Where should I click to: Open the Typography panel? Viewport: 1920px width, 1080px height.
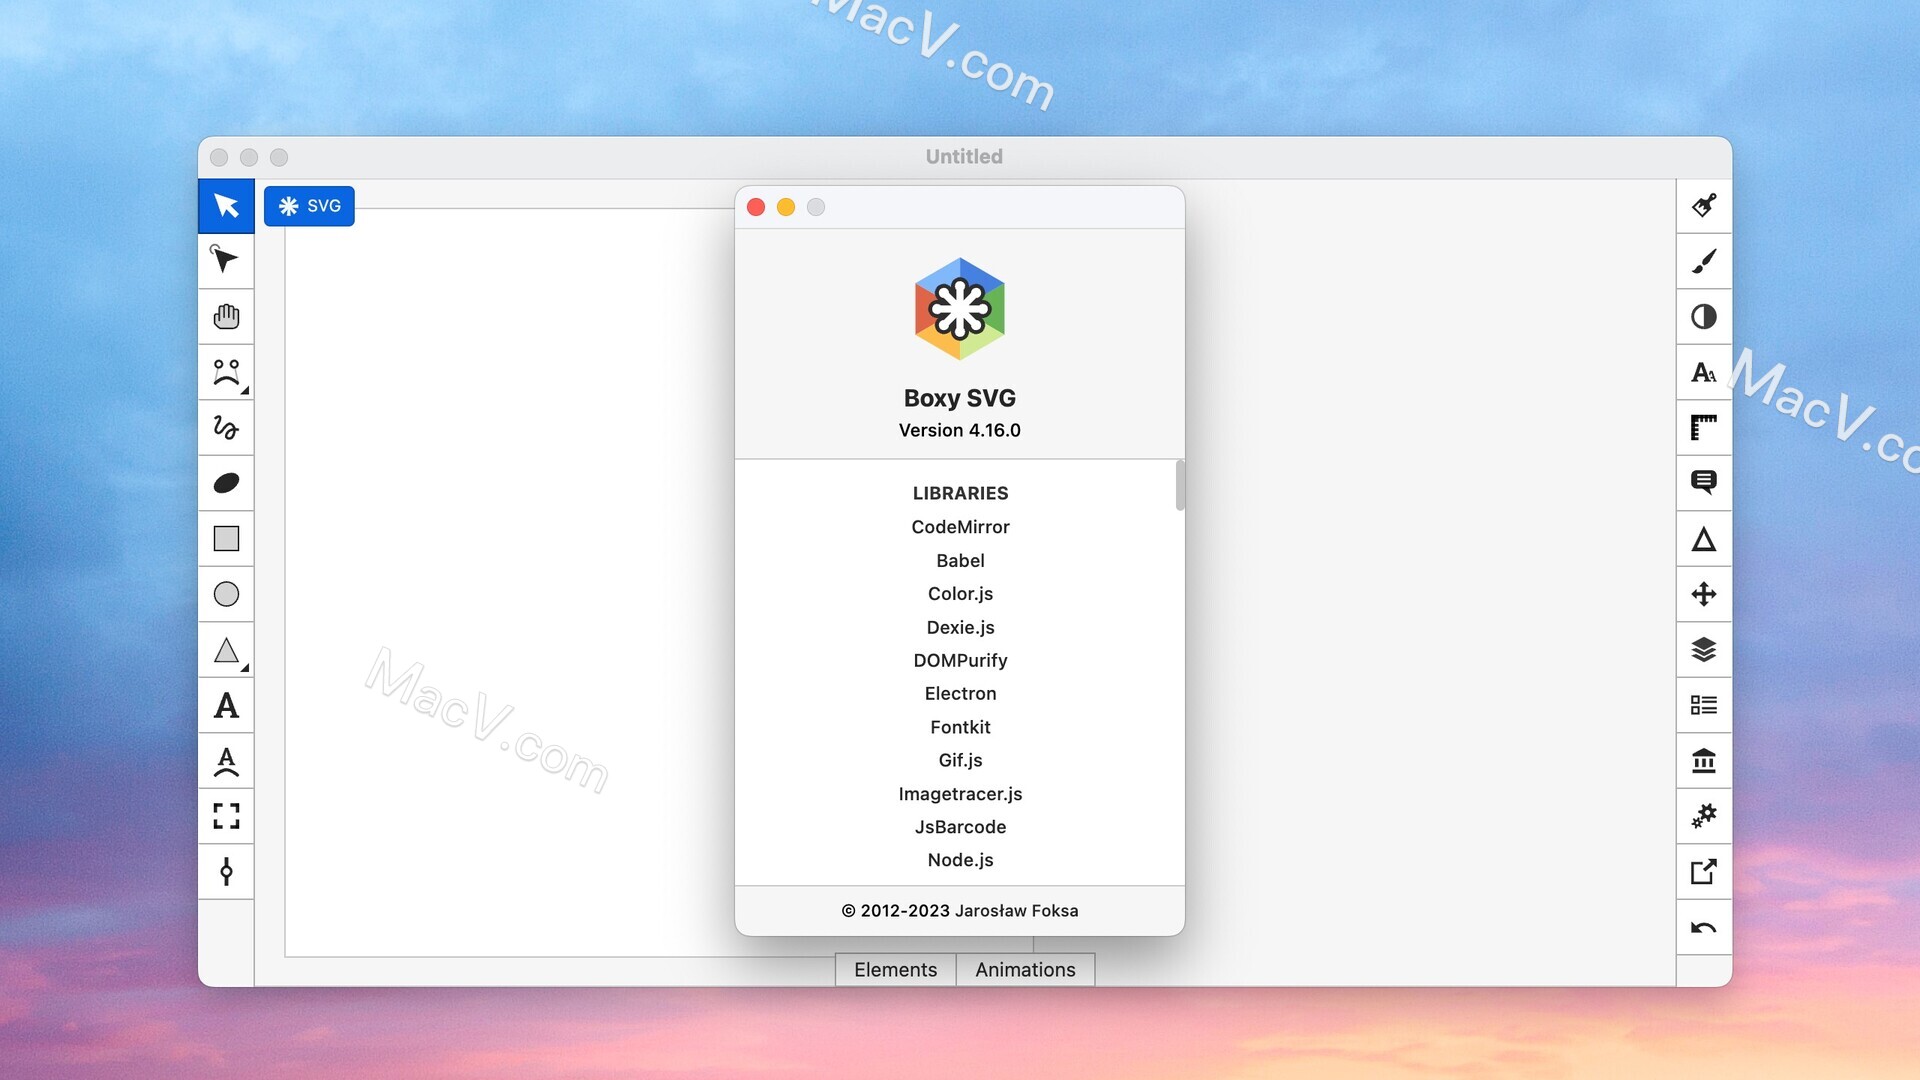click(1704, 373)
